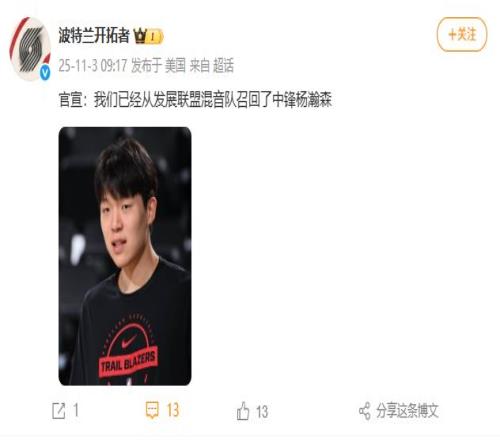Click the like count 13
The width and height of the screenshot is (500, 440).
[x=262, y=412]
